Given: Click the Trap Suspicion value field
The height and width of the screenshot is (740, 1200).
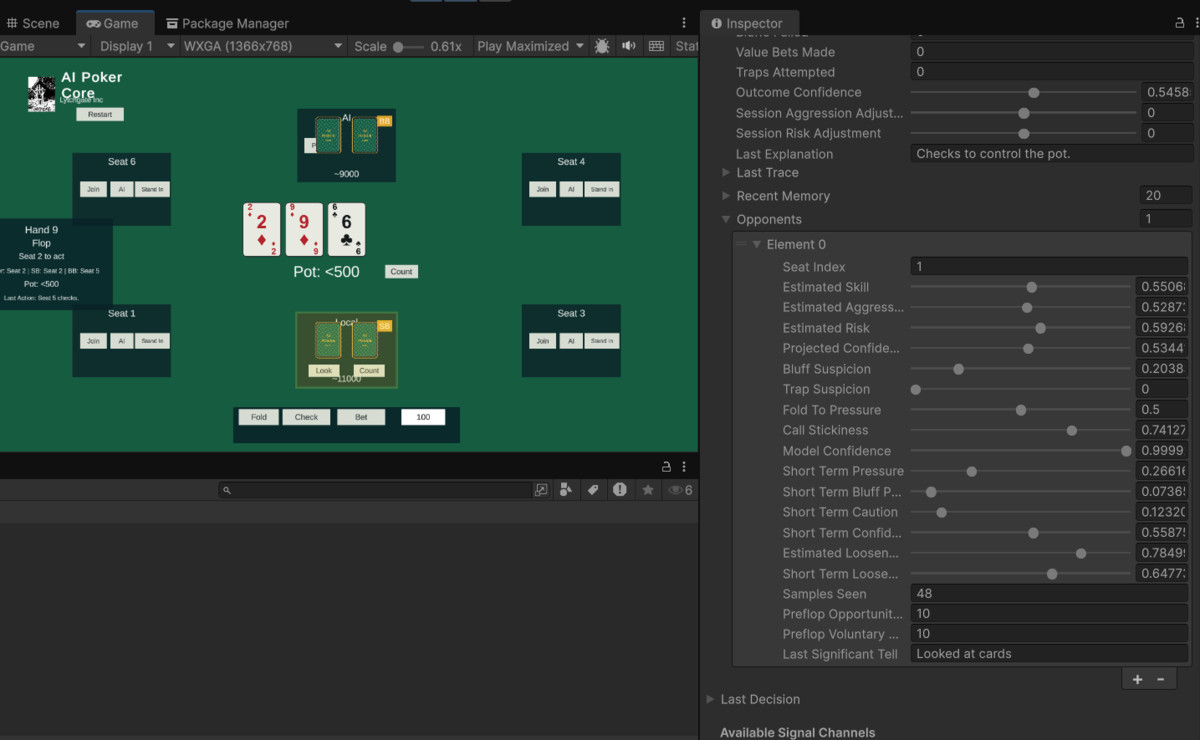Looking at the screenshot, I should pyautogui.click(x=1162, y=389).
